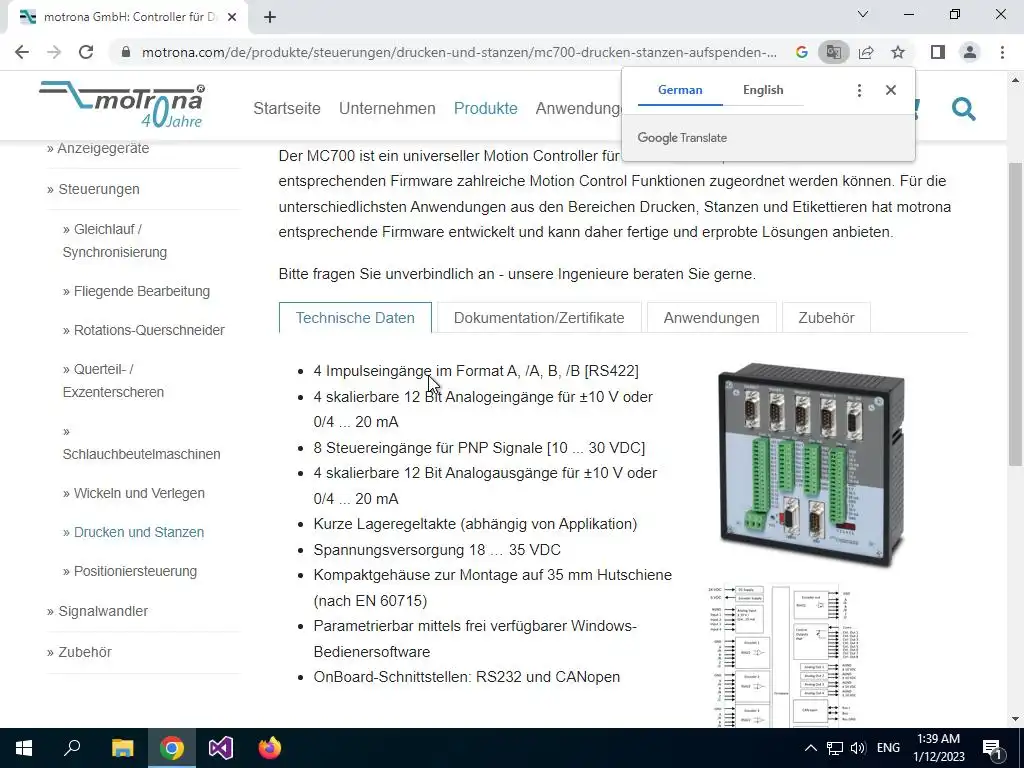
Task: Go back to previous page
Action: [22, 52]
